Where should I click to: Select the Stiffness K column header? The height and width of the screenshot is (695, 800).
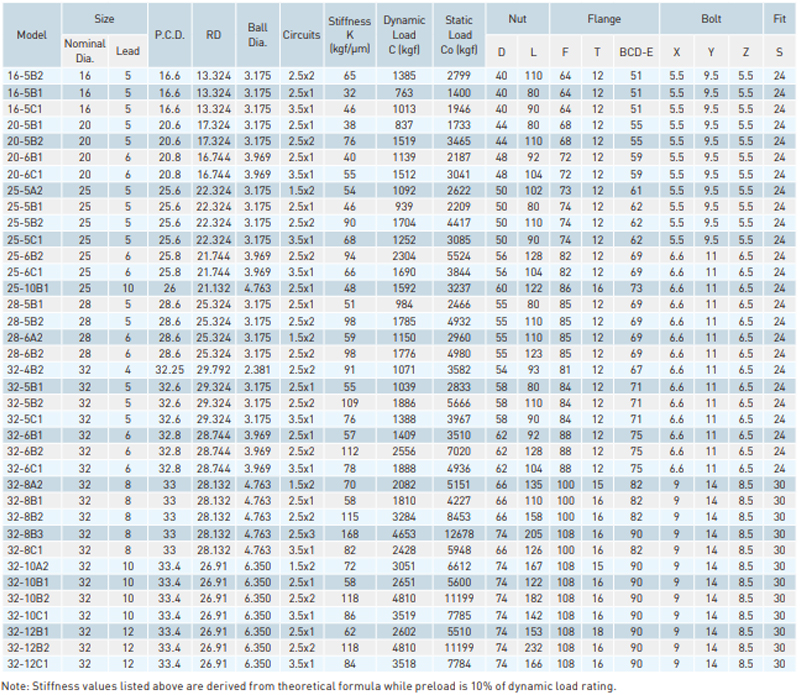[350, 34]
